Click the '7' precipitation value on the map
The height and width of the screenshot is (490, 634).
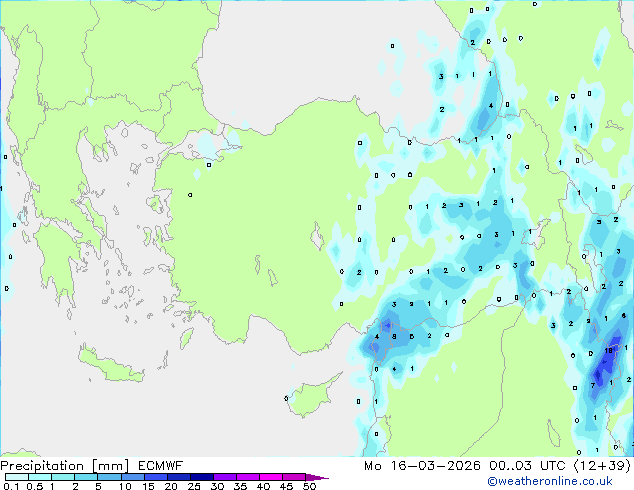[x=593, y=385]
